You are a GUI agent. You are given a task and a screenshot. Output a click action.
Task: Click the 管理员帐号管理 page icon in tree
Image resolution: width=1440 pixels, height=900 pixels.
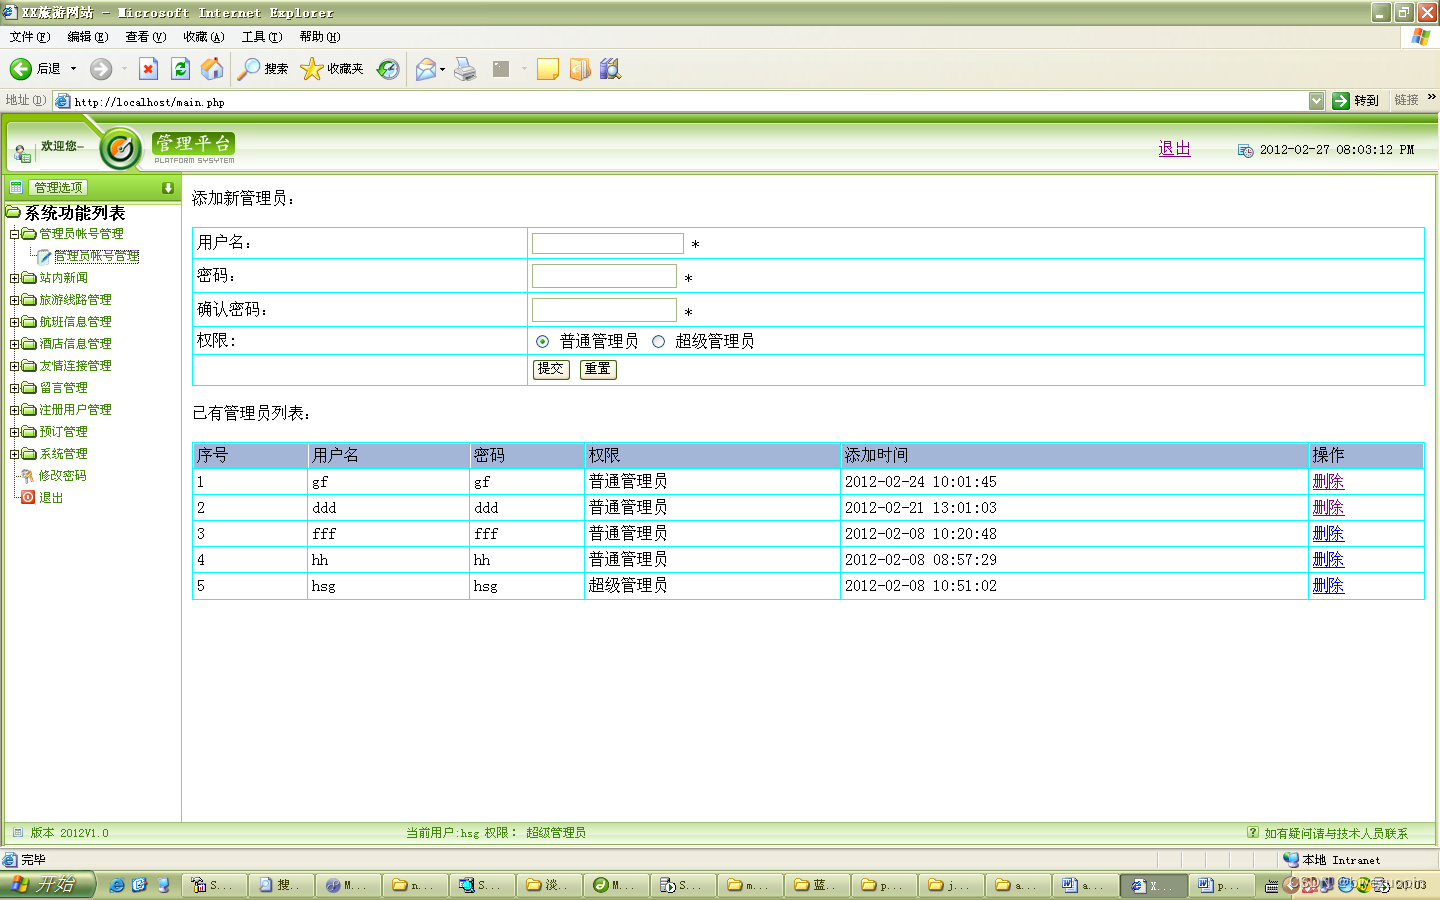44,256
